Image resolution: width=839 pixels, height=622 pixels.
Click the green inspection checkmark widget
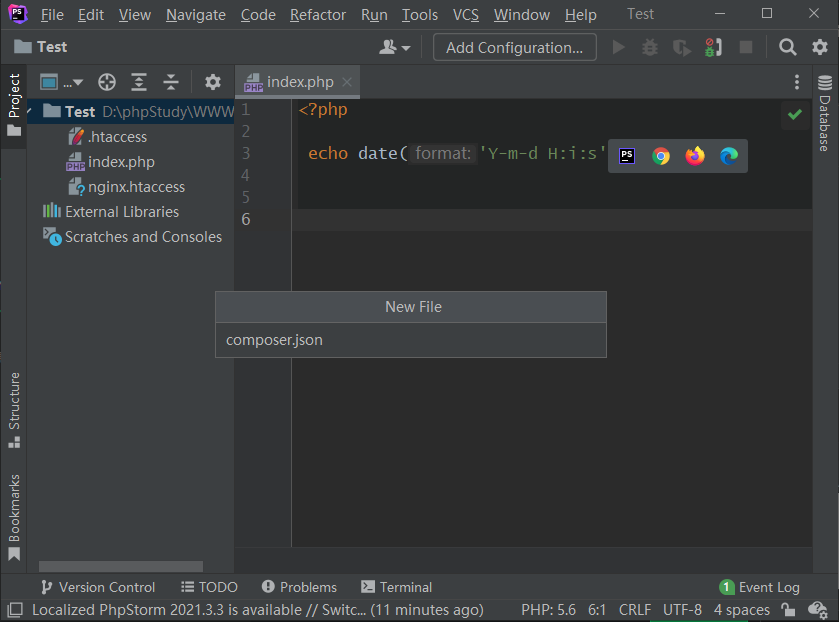[795, 114]
